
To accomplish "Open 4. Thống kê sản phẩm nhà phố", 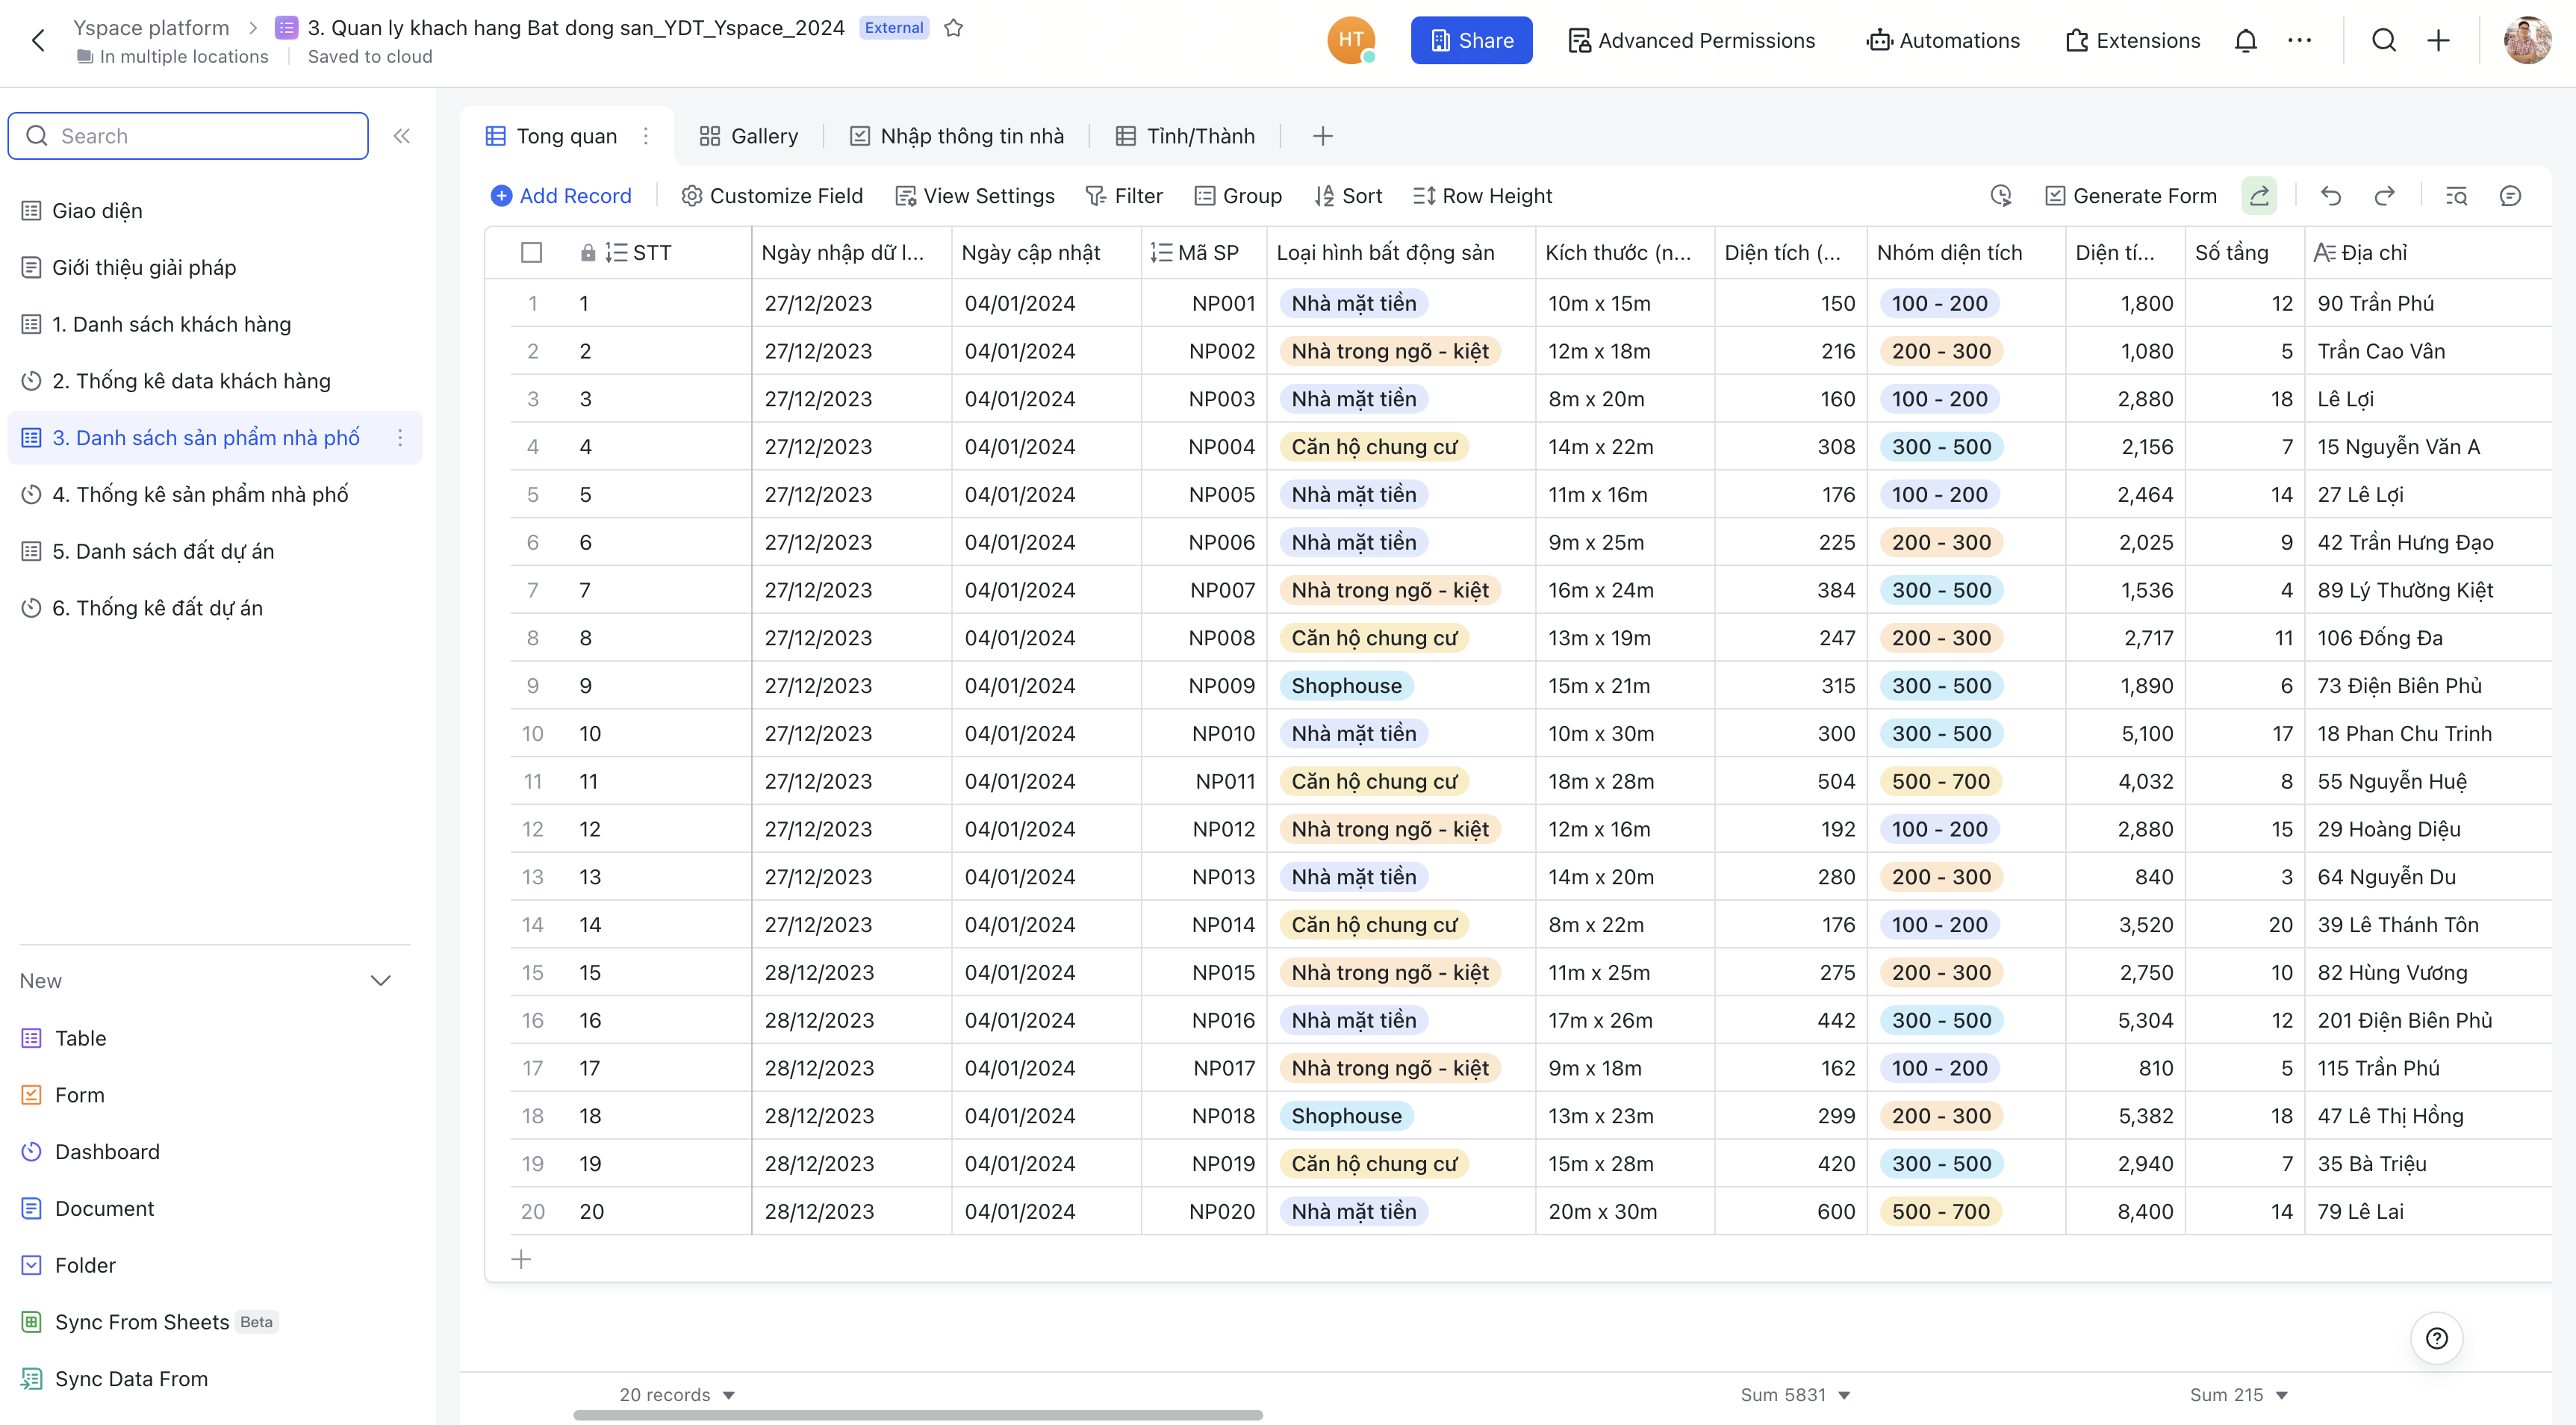I will point(215,494).
